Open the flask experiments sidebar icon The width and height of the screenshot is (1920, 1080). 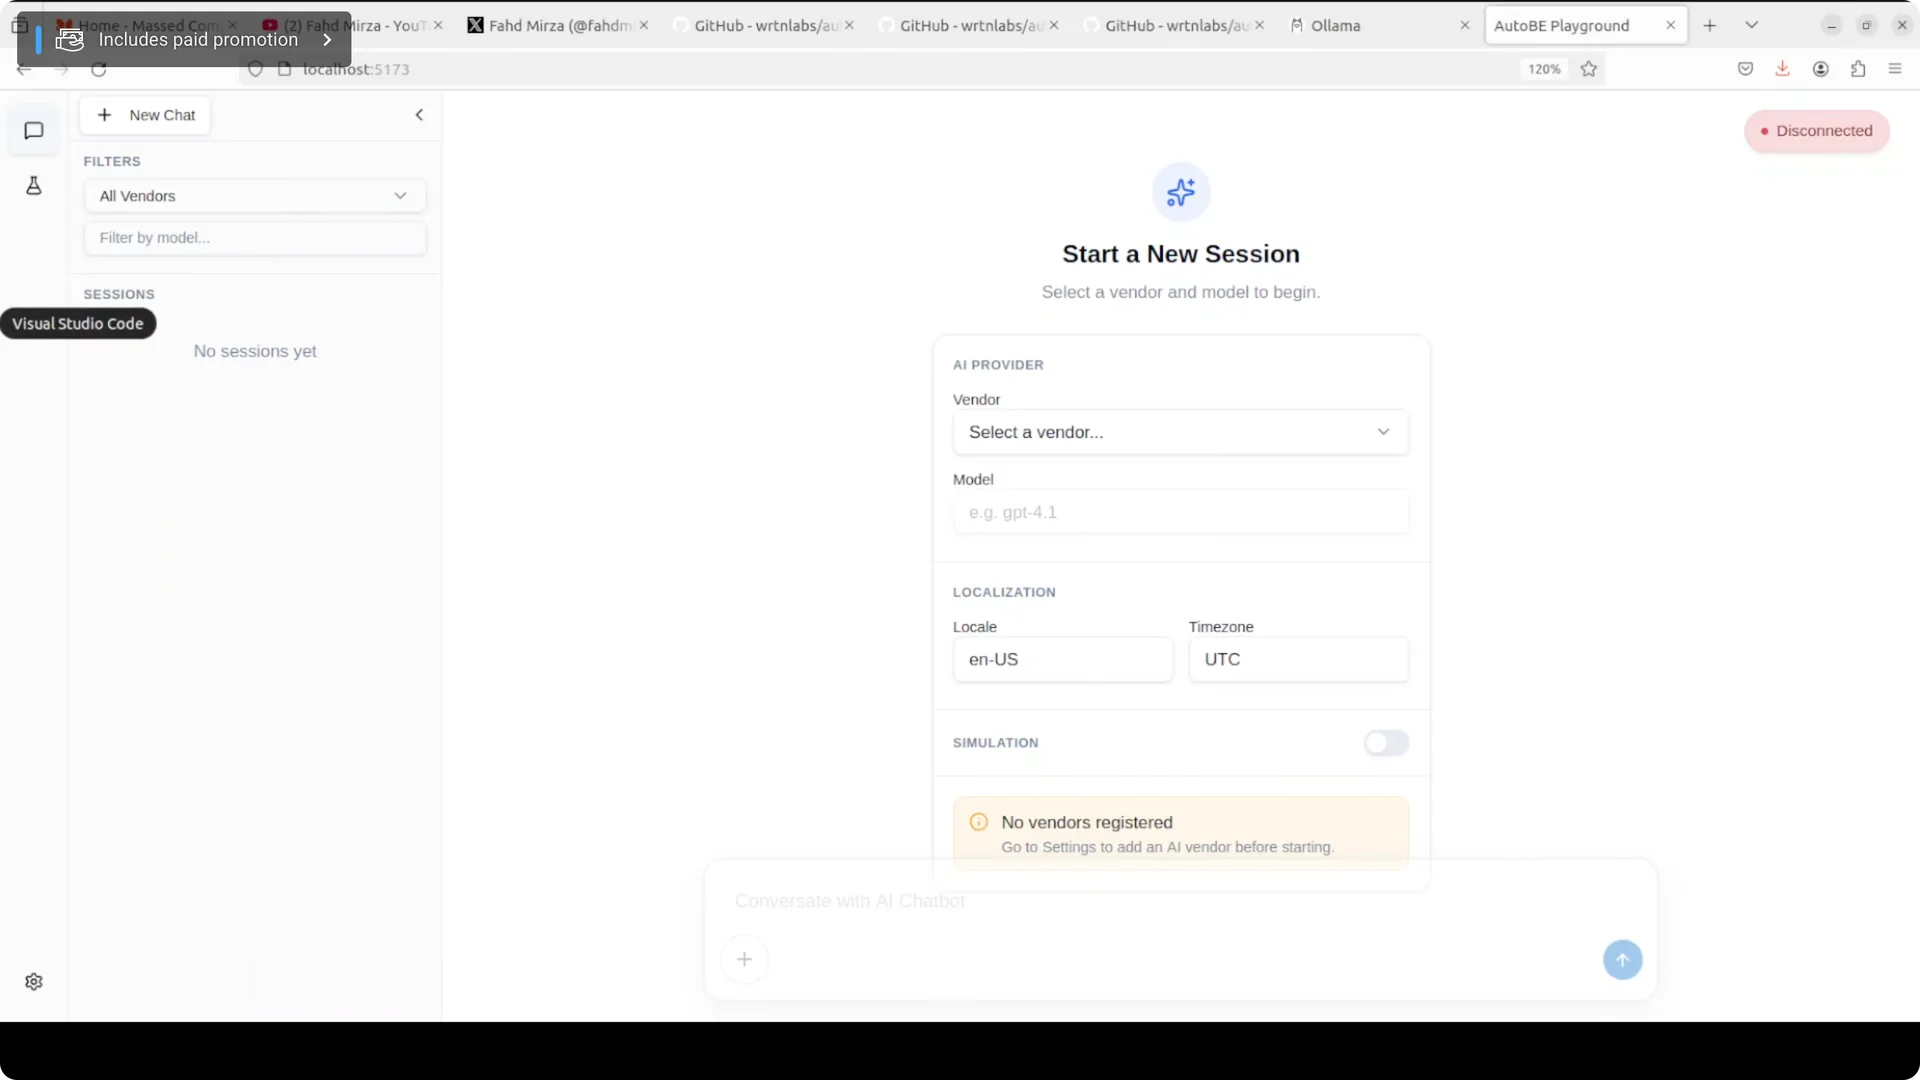[x=34, y=185]
